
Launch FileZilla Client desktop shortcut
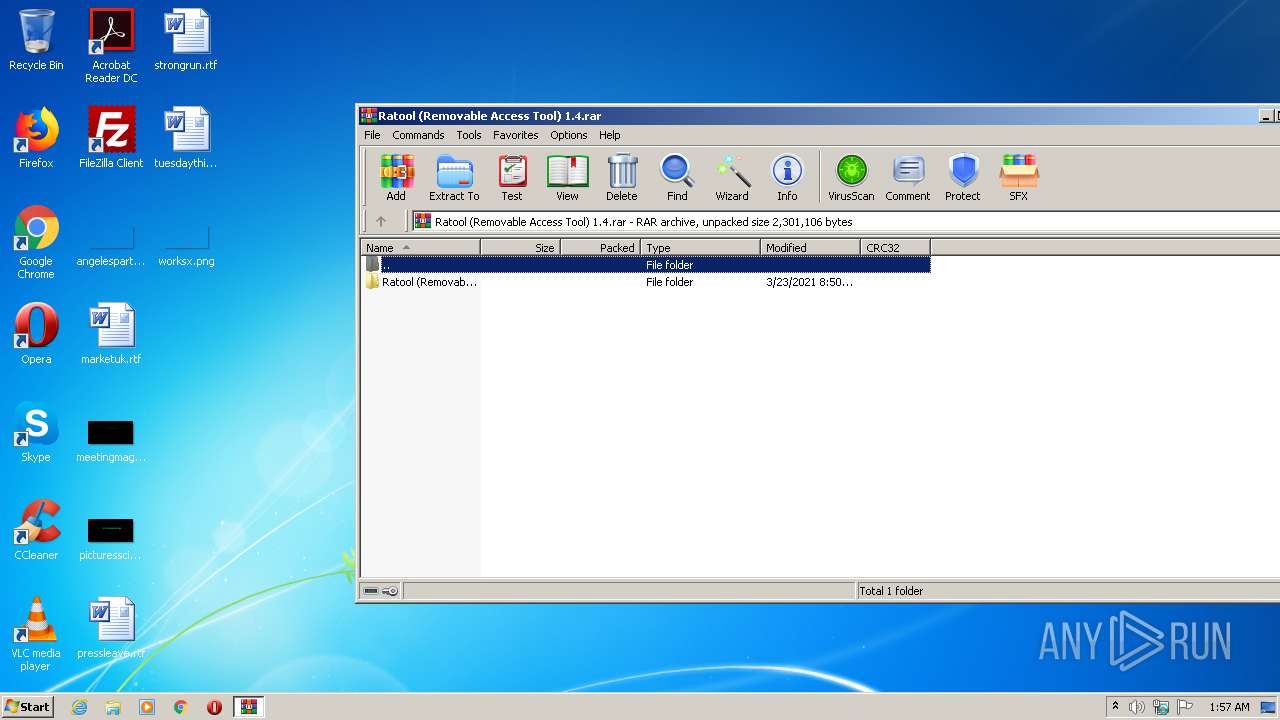(x=111, y=138)
